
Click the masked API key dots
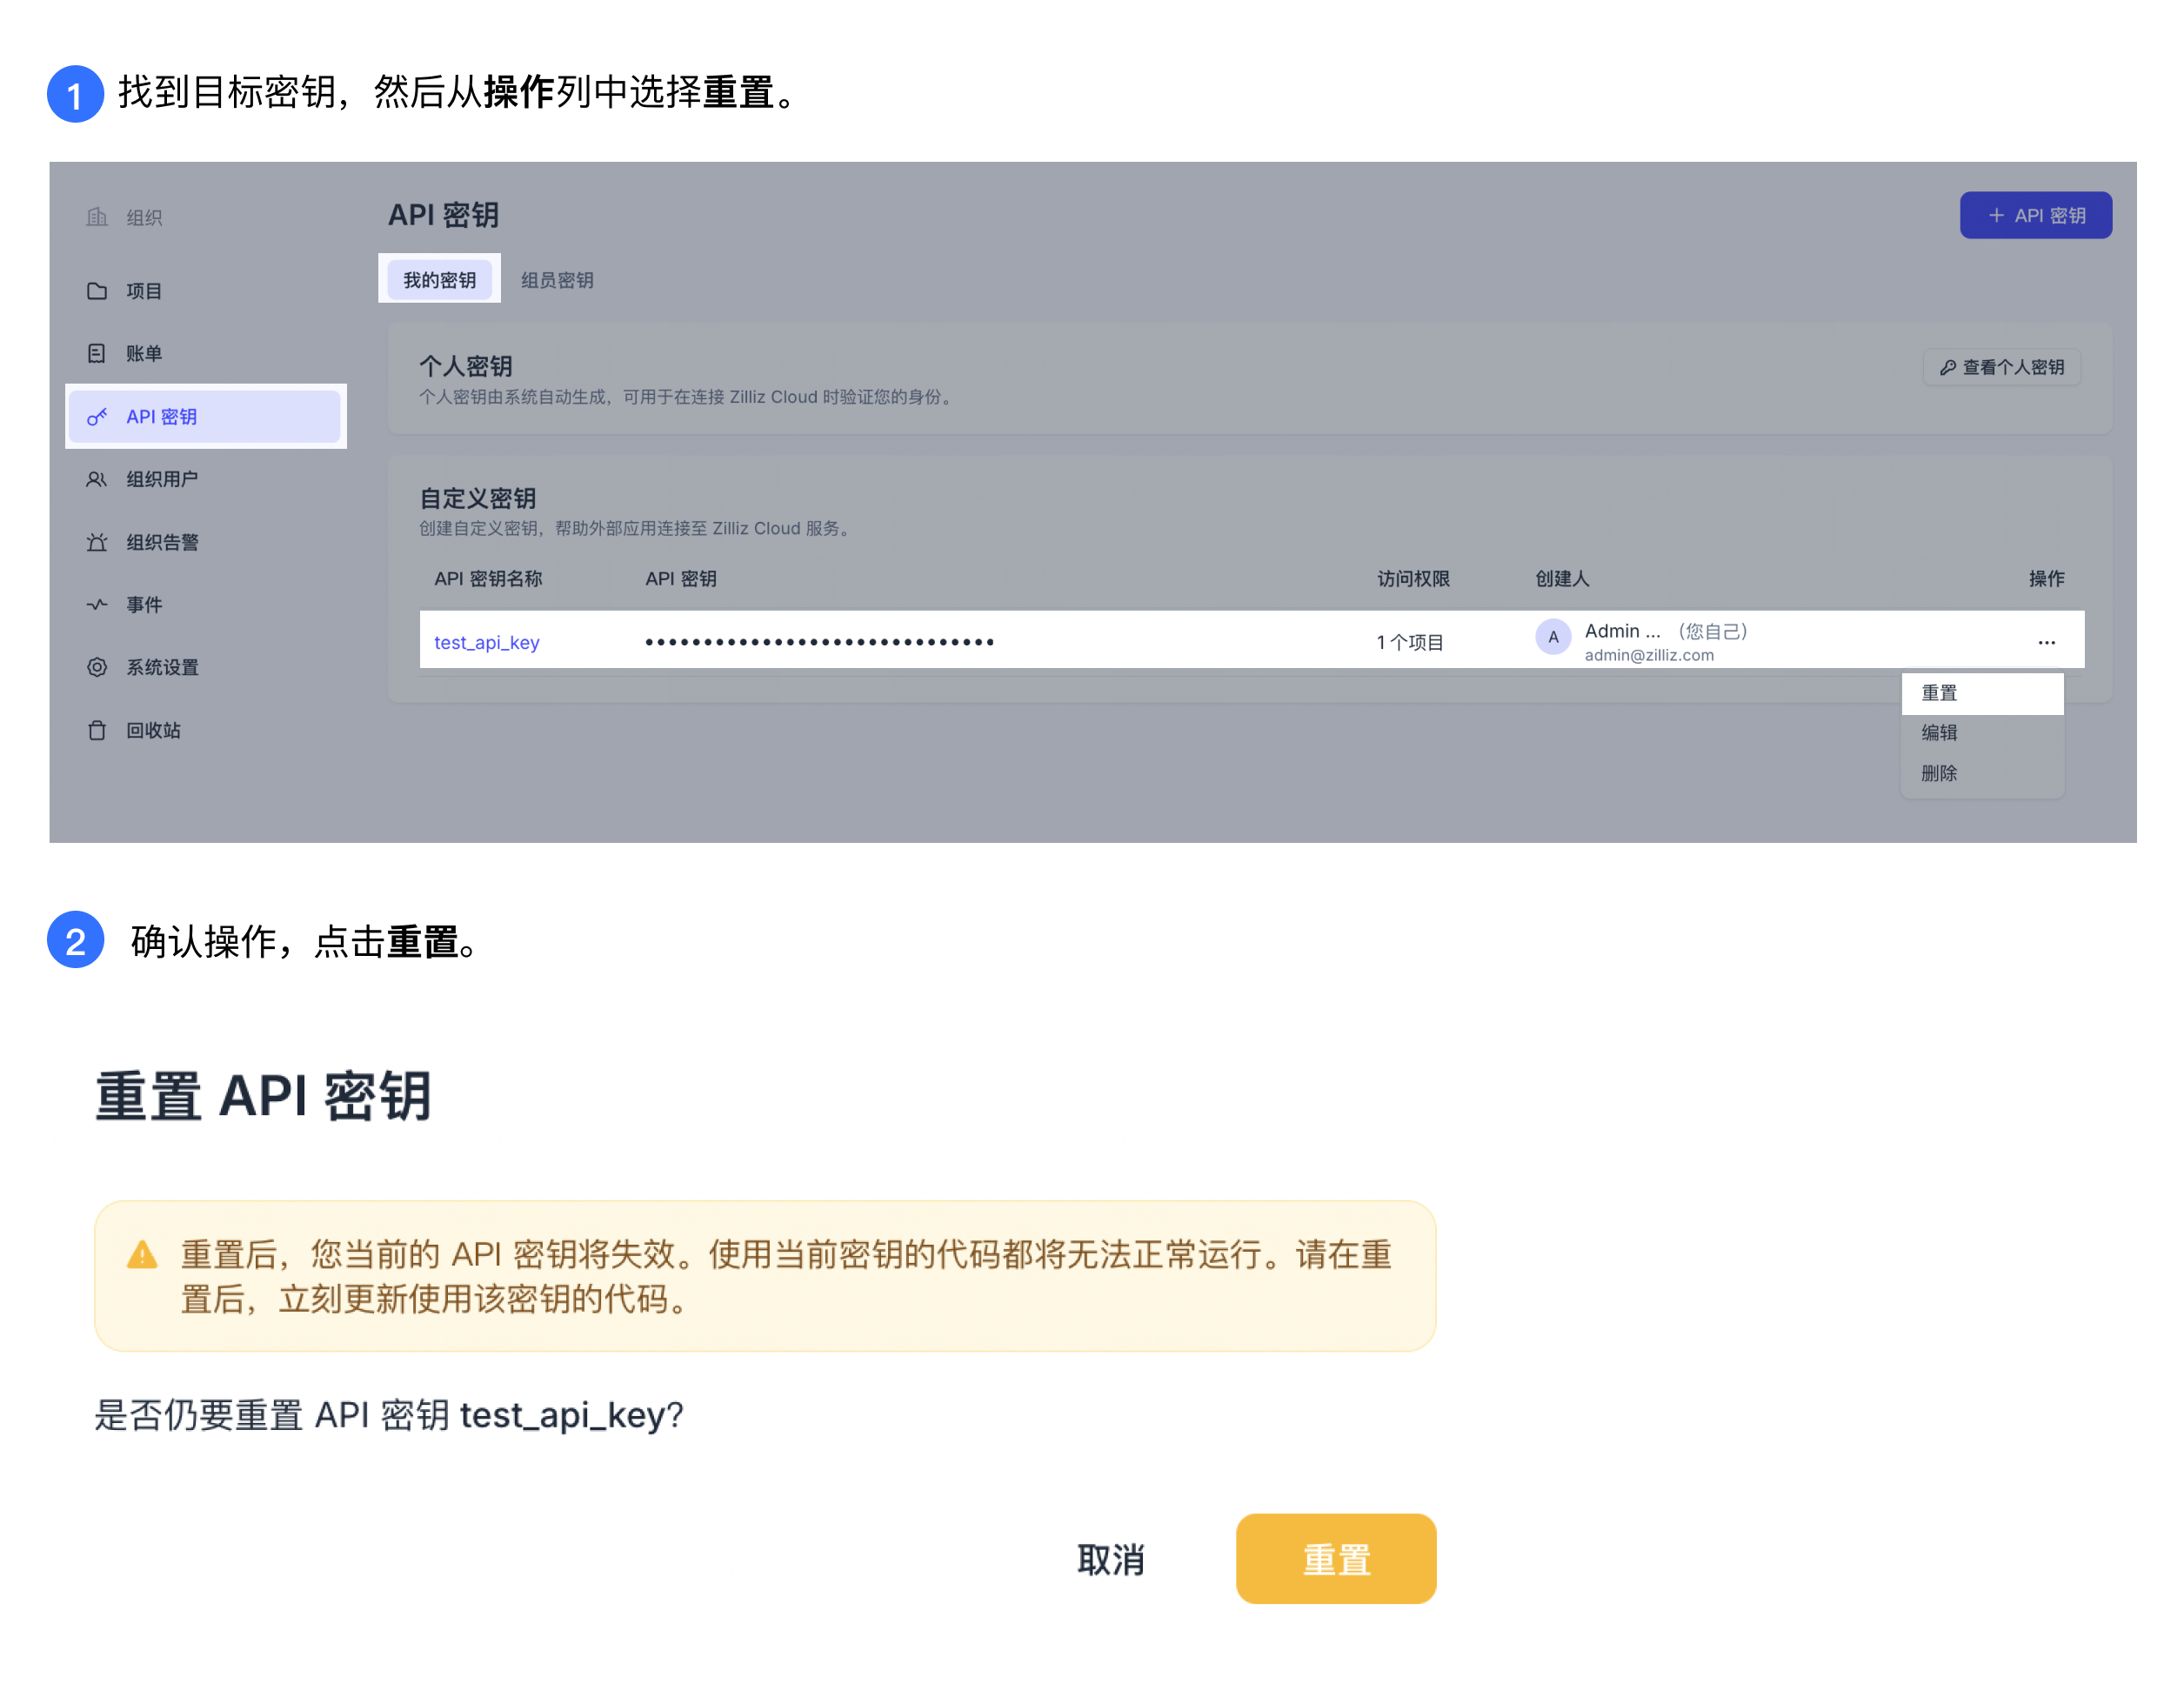[819, 643]
